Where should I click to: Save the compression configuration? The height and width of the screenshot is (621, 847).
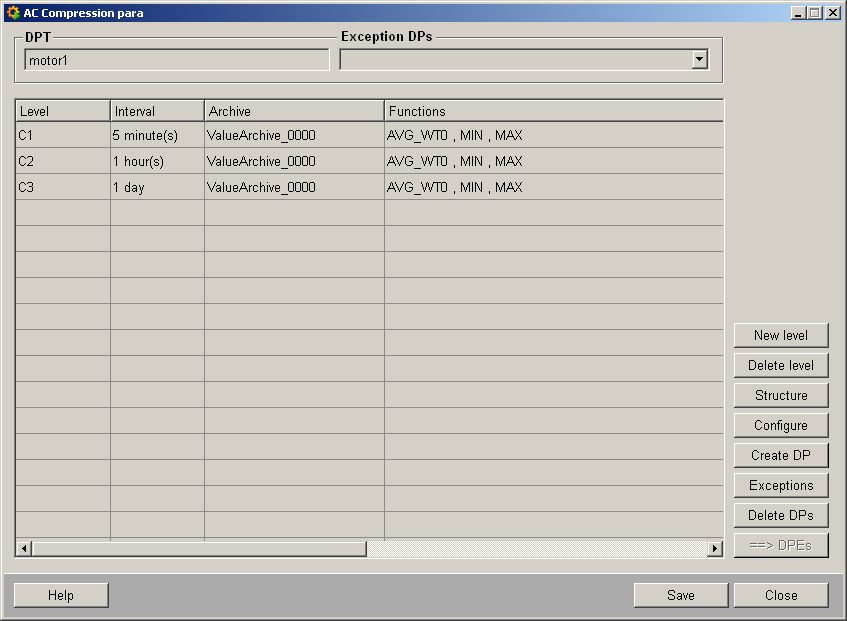coord(680,596)
